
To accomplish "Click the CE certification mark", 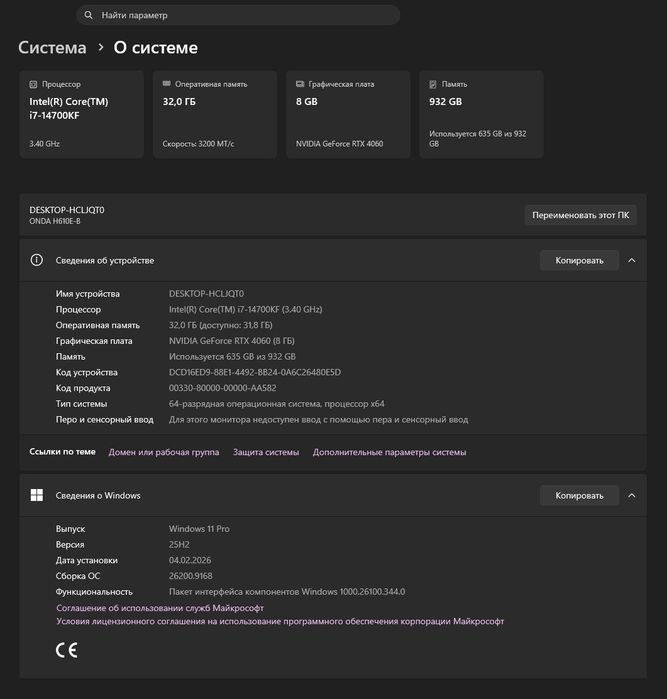I will pos(67,650).
